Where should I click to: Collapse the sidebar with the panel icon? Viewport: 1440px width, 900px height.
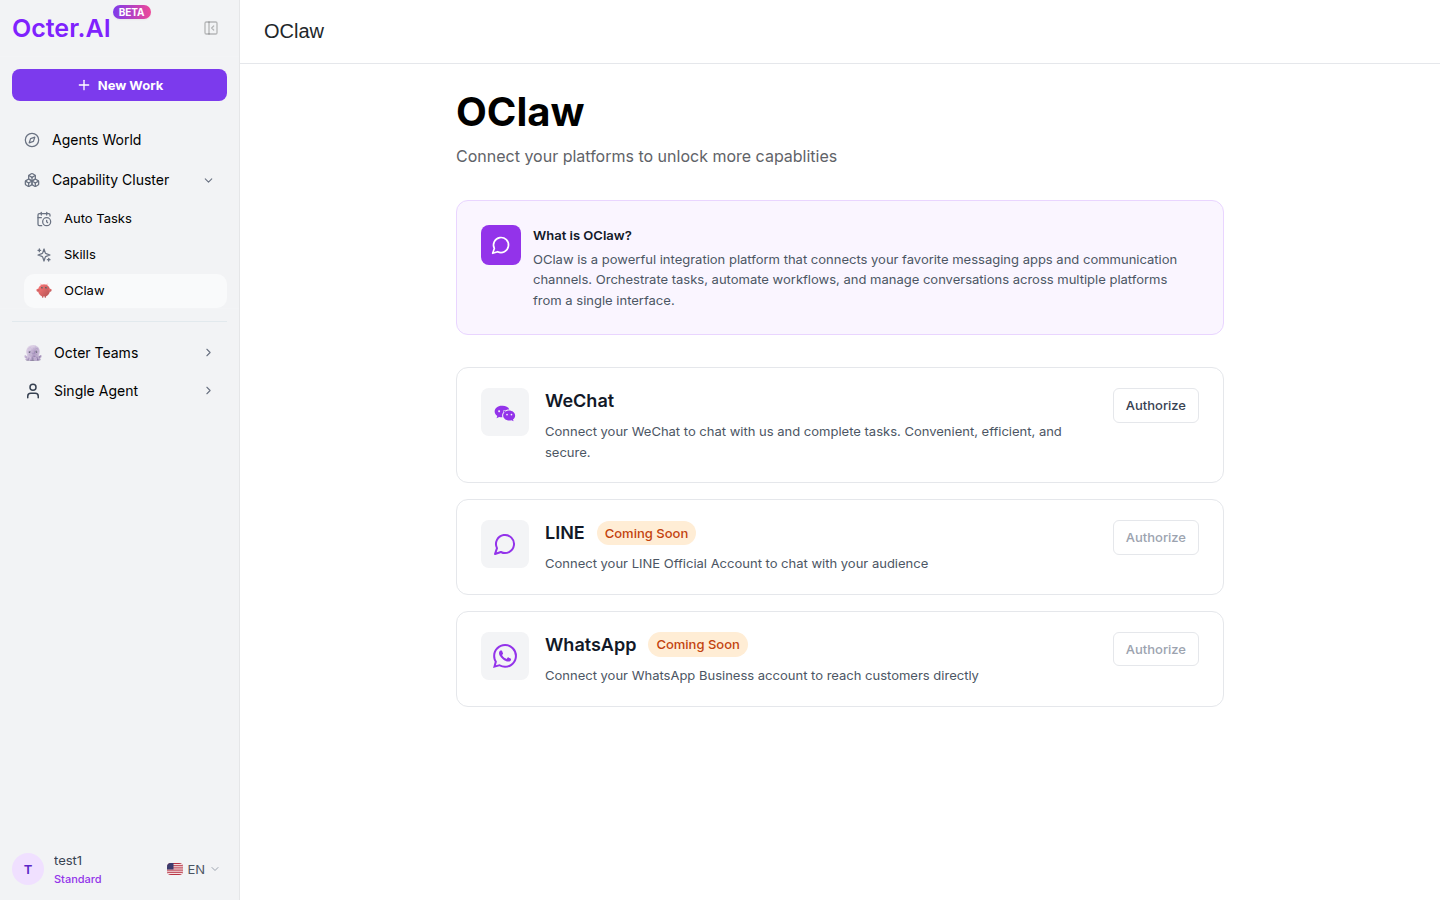(x=211, y=28)
